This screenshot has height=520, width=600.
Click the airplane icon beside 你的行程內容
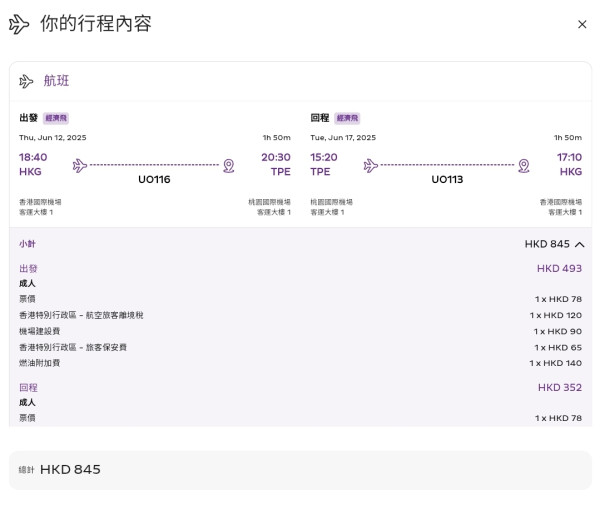tap(19, 24)
